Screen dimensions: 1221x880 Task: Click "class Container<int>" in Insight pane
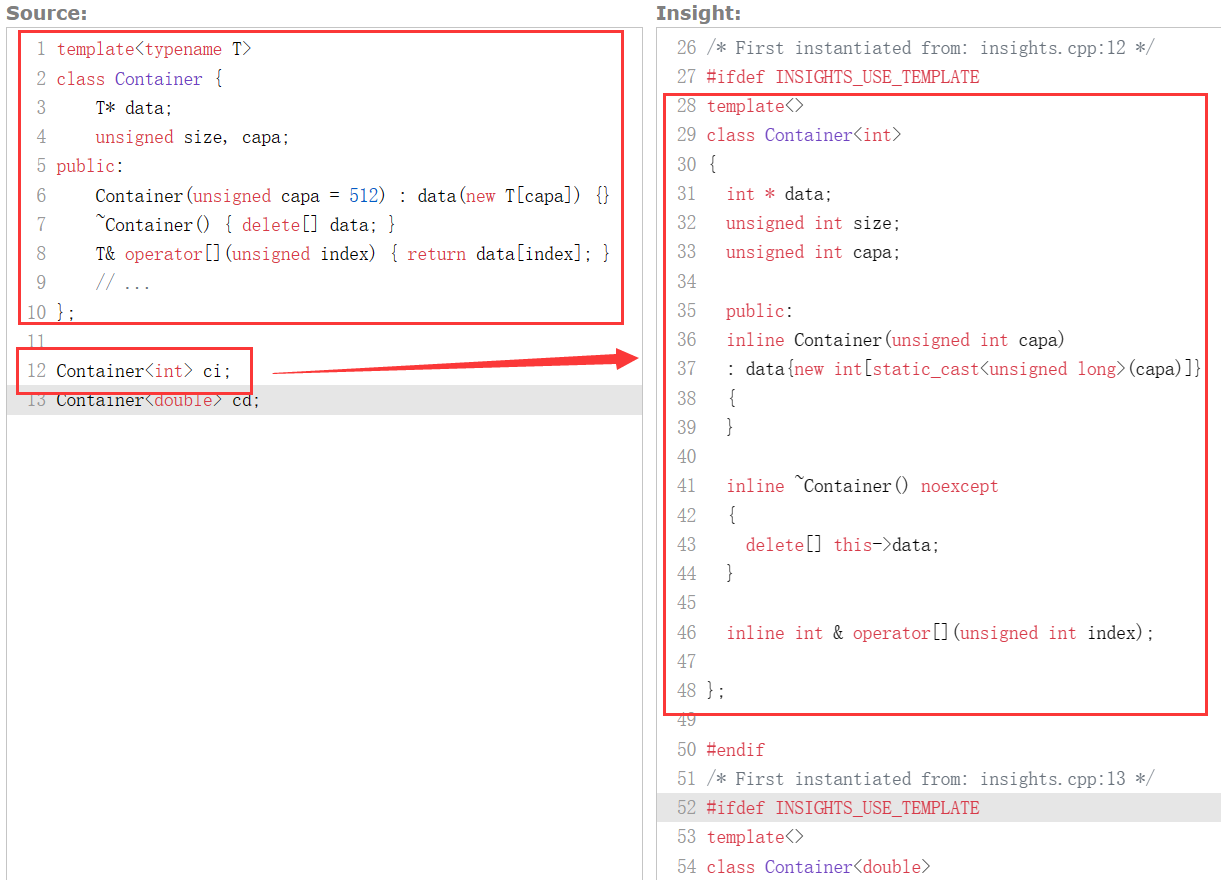[803, 135]
